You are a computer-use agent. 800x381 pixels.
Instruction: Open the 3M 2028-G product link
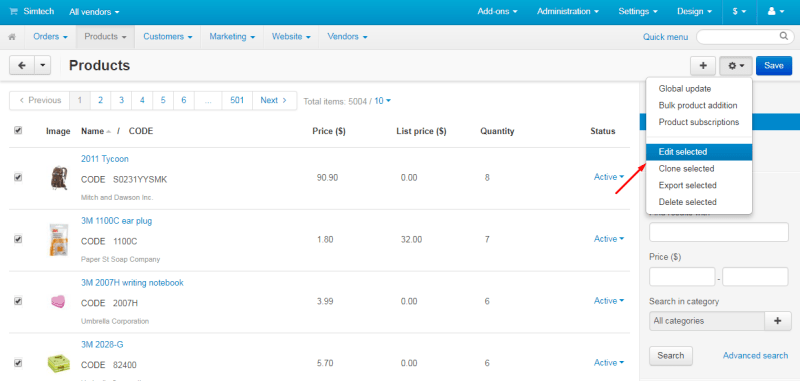(x=102, y=345)
